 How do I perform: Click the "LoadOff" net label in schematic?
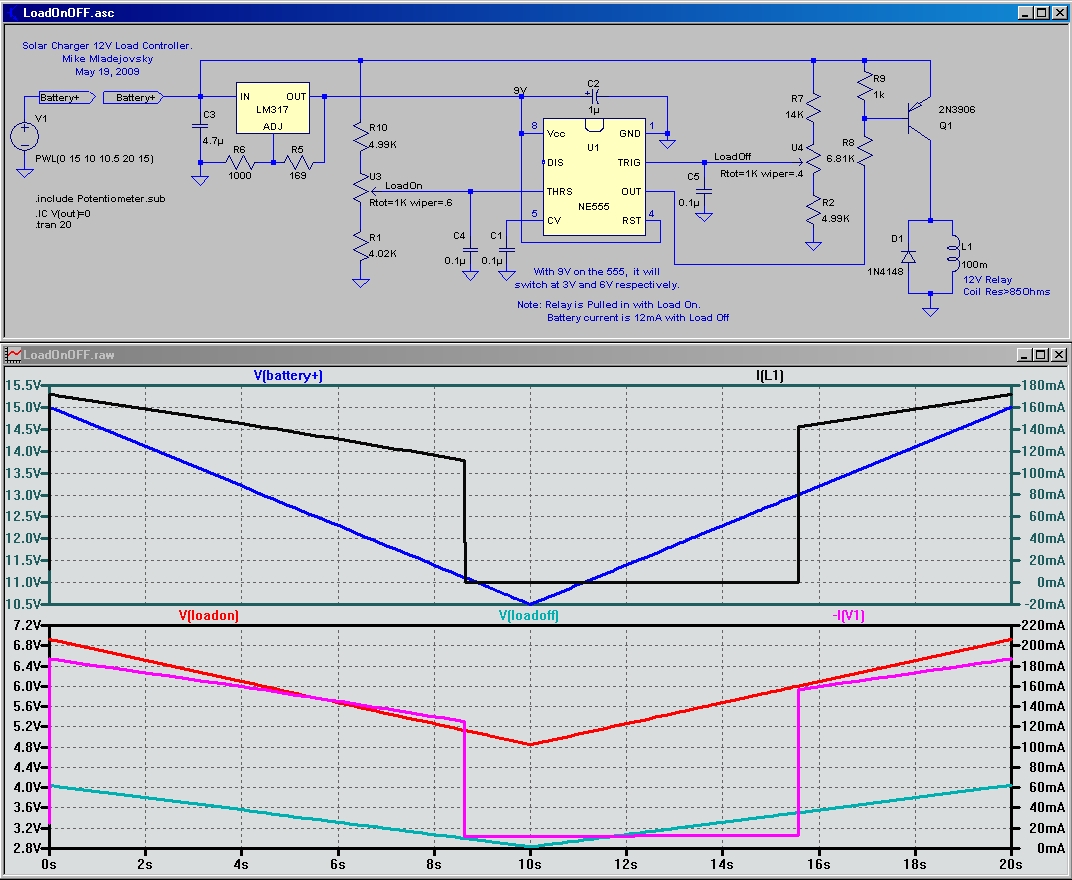(732, 157)
